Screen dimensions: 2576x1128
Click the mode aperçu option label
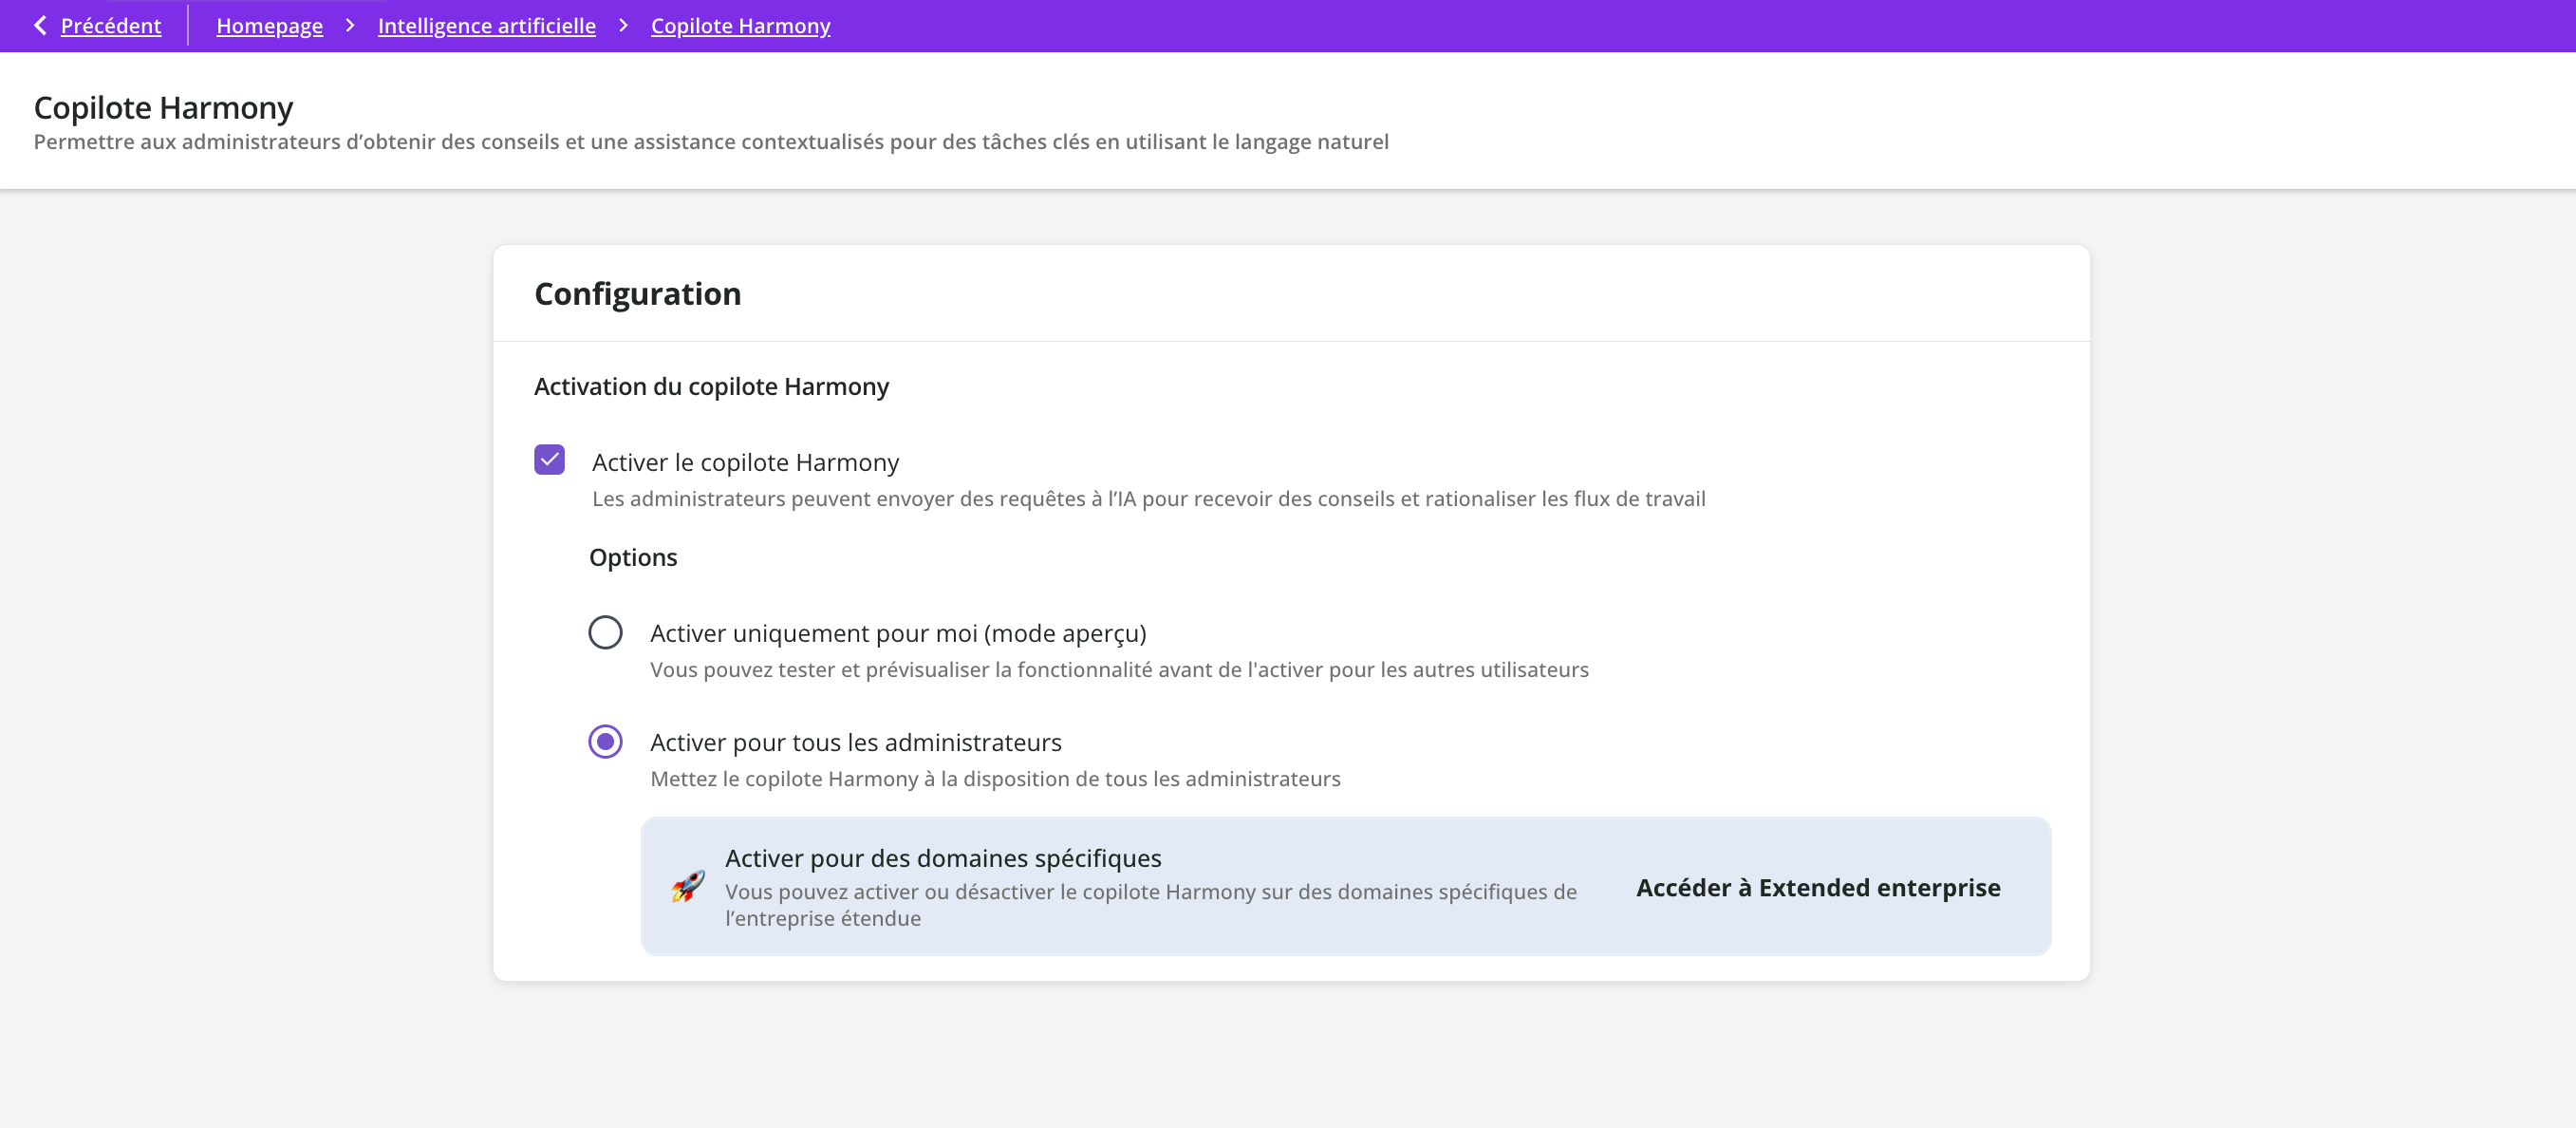[x=897, y=633]
